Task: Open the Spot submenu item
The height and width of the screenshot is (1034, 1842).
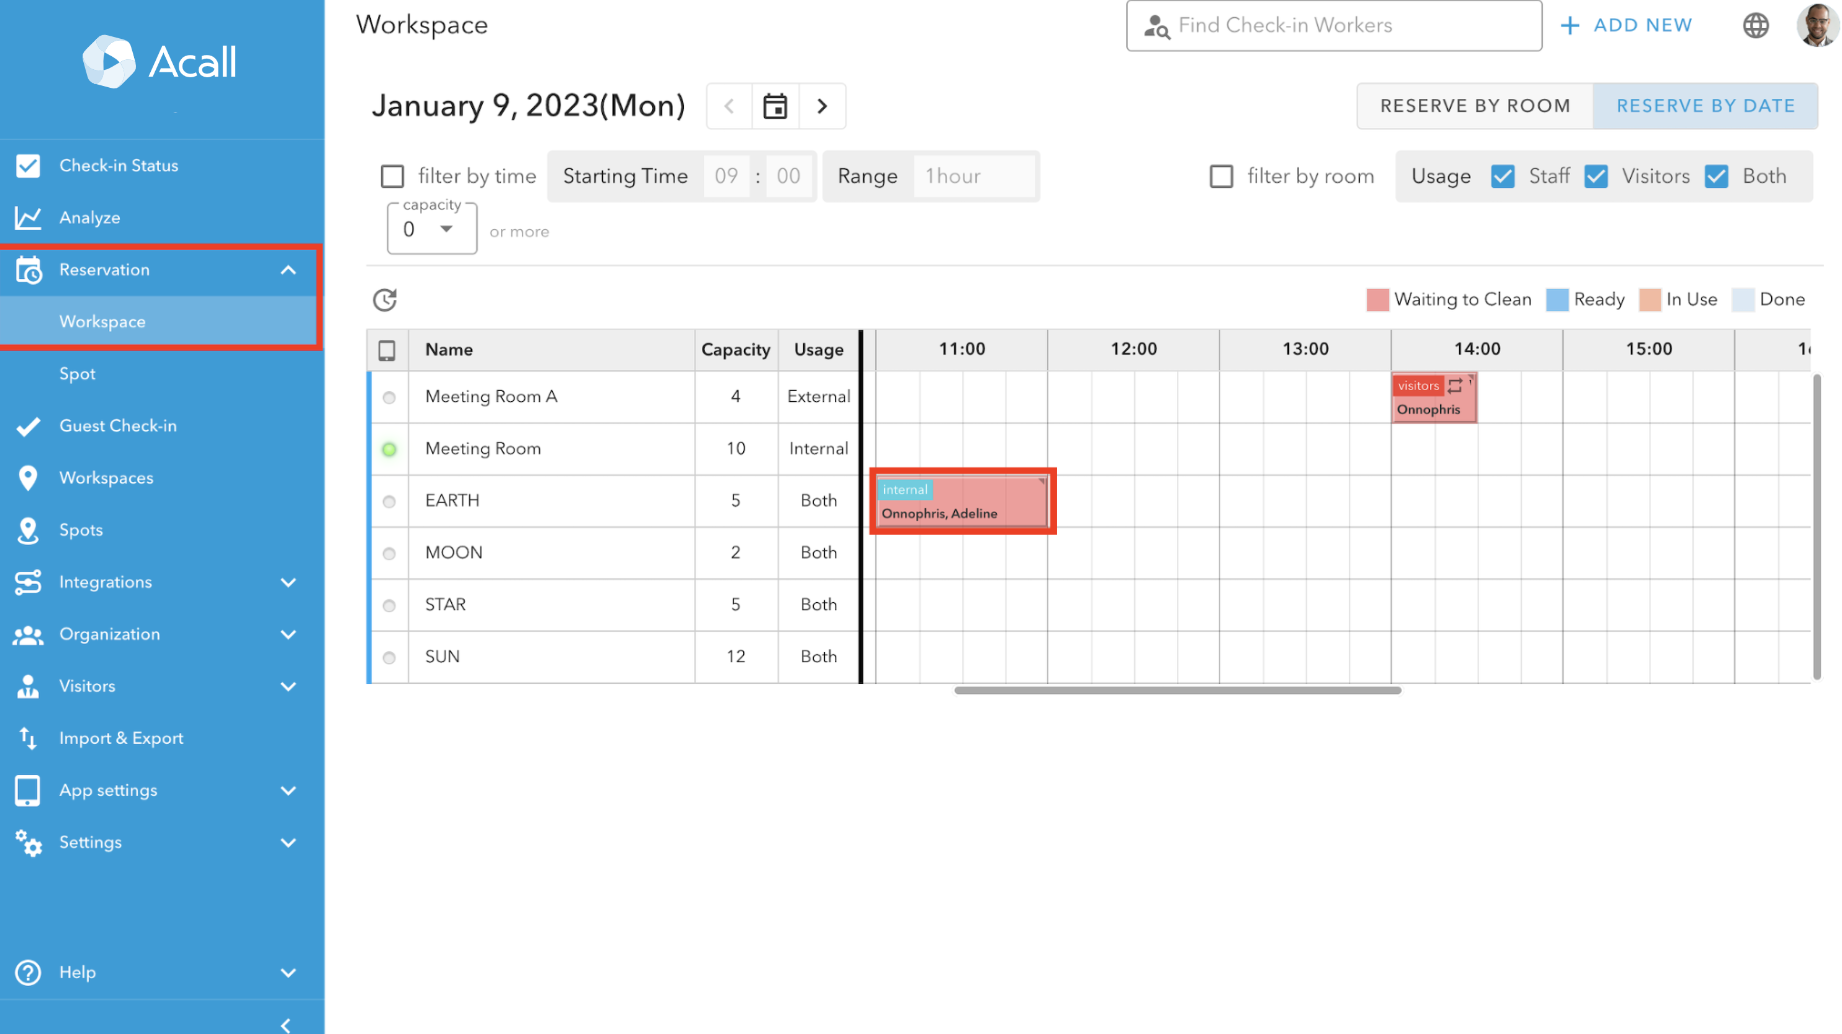Action: [x=162, y=374]
